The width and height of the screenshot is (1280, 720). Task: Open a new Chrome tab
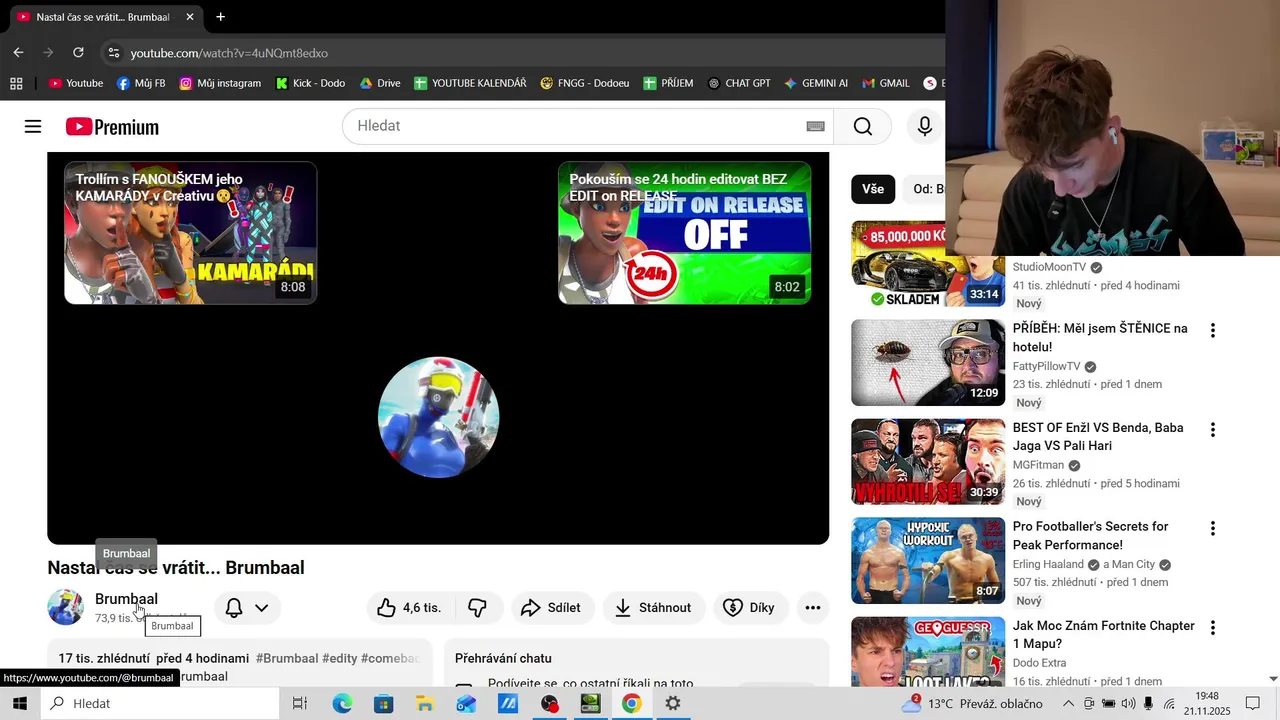[x=220, y=17]
